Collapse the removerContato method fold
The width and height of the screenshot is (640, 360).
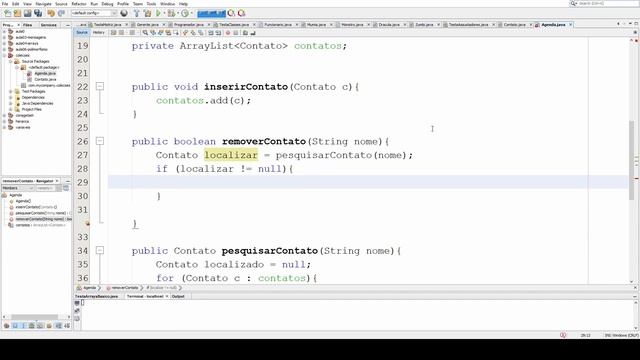click(100, 141)
